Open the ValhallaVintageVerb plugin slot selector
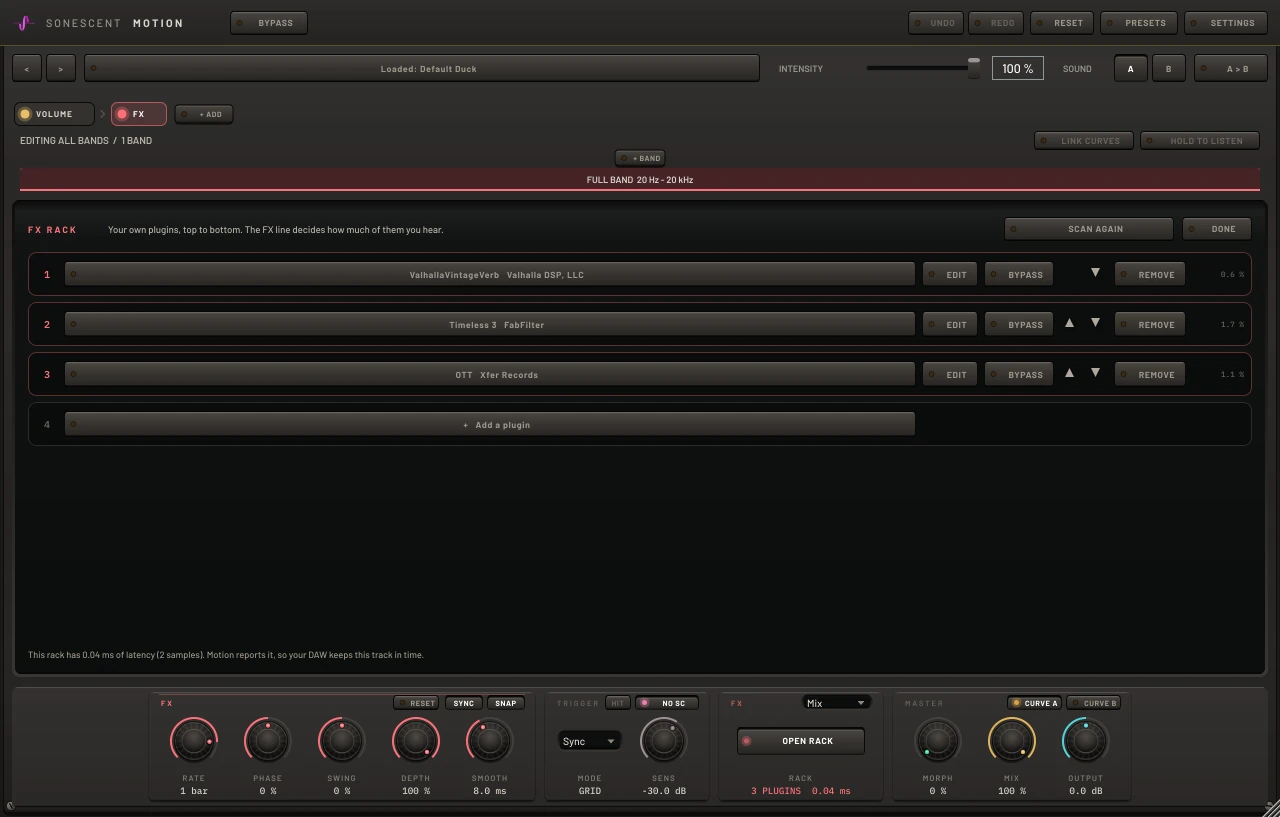Screen dimensions: 1280x817 pos(490,275)
